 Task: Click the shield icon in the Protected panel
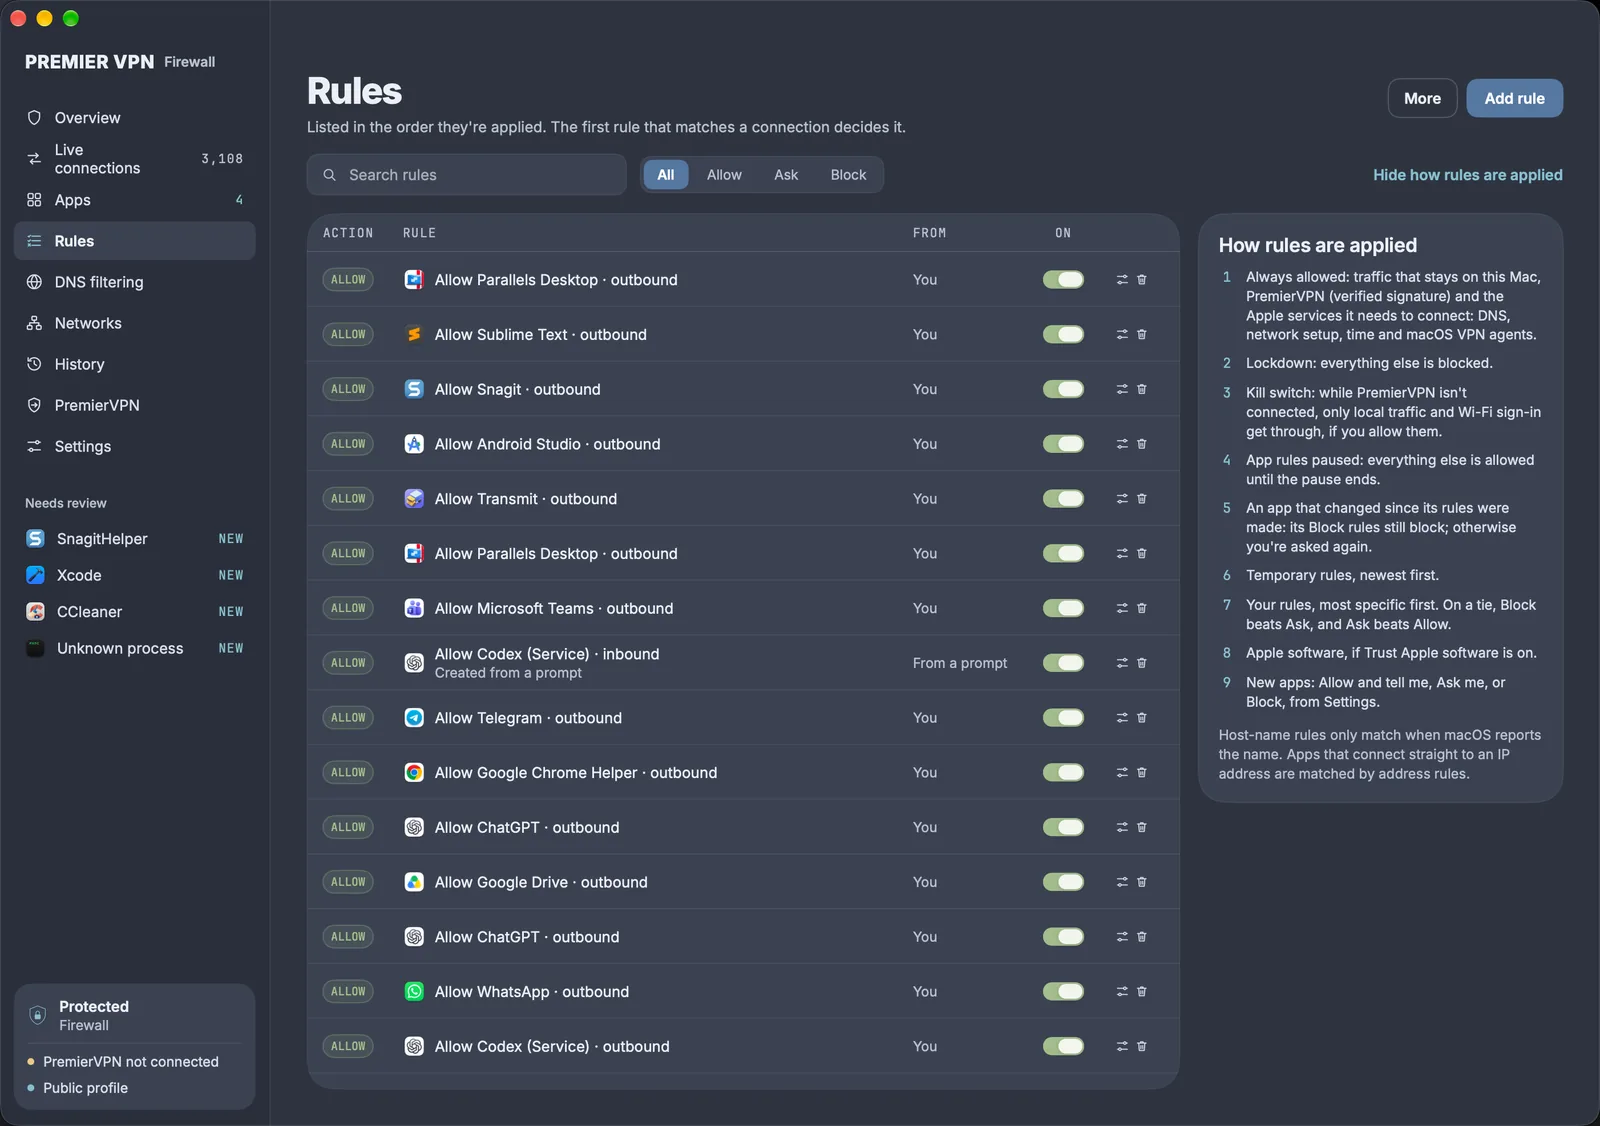37,1015
